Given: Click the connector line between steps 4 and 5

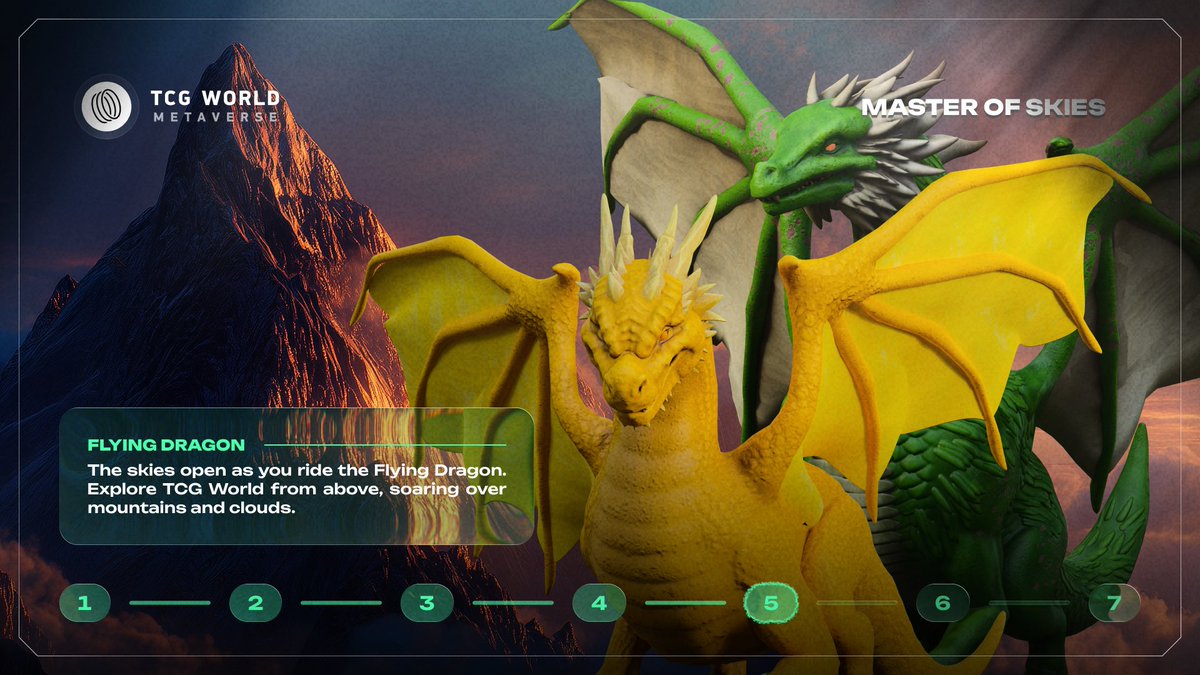Looking at the screenshot, I should pos(684,603).
